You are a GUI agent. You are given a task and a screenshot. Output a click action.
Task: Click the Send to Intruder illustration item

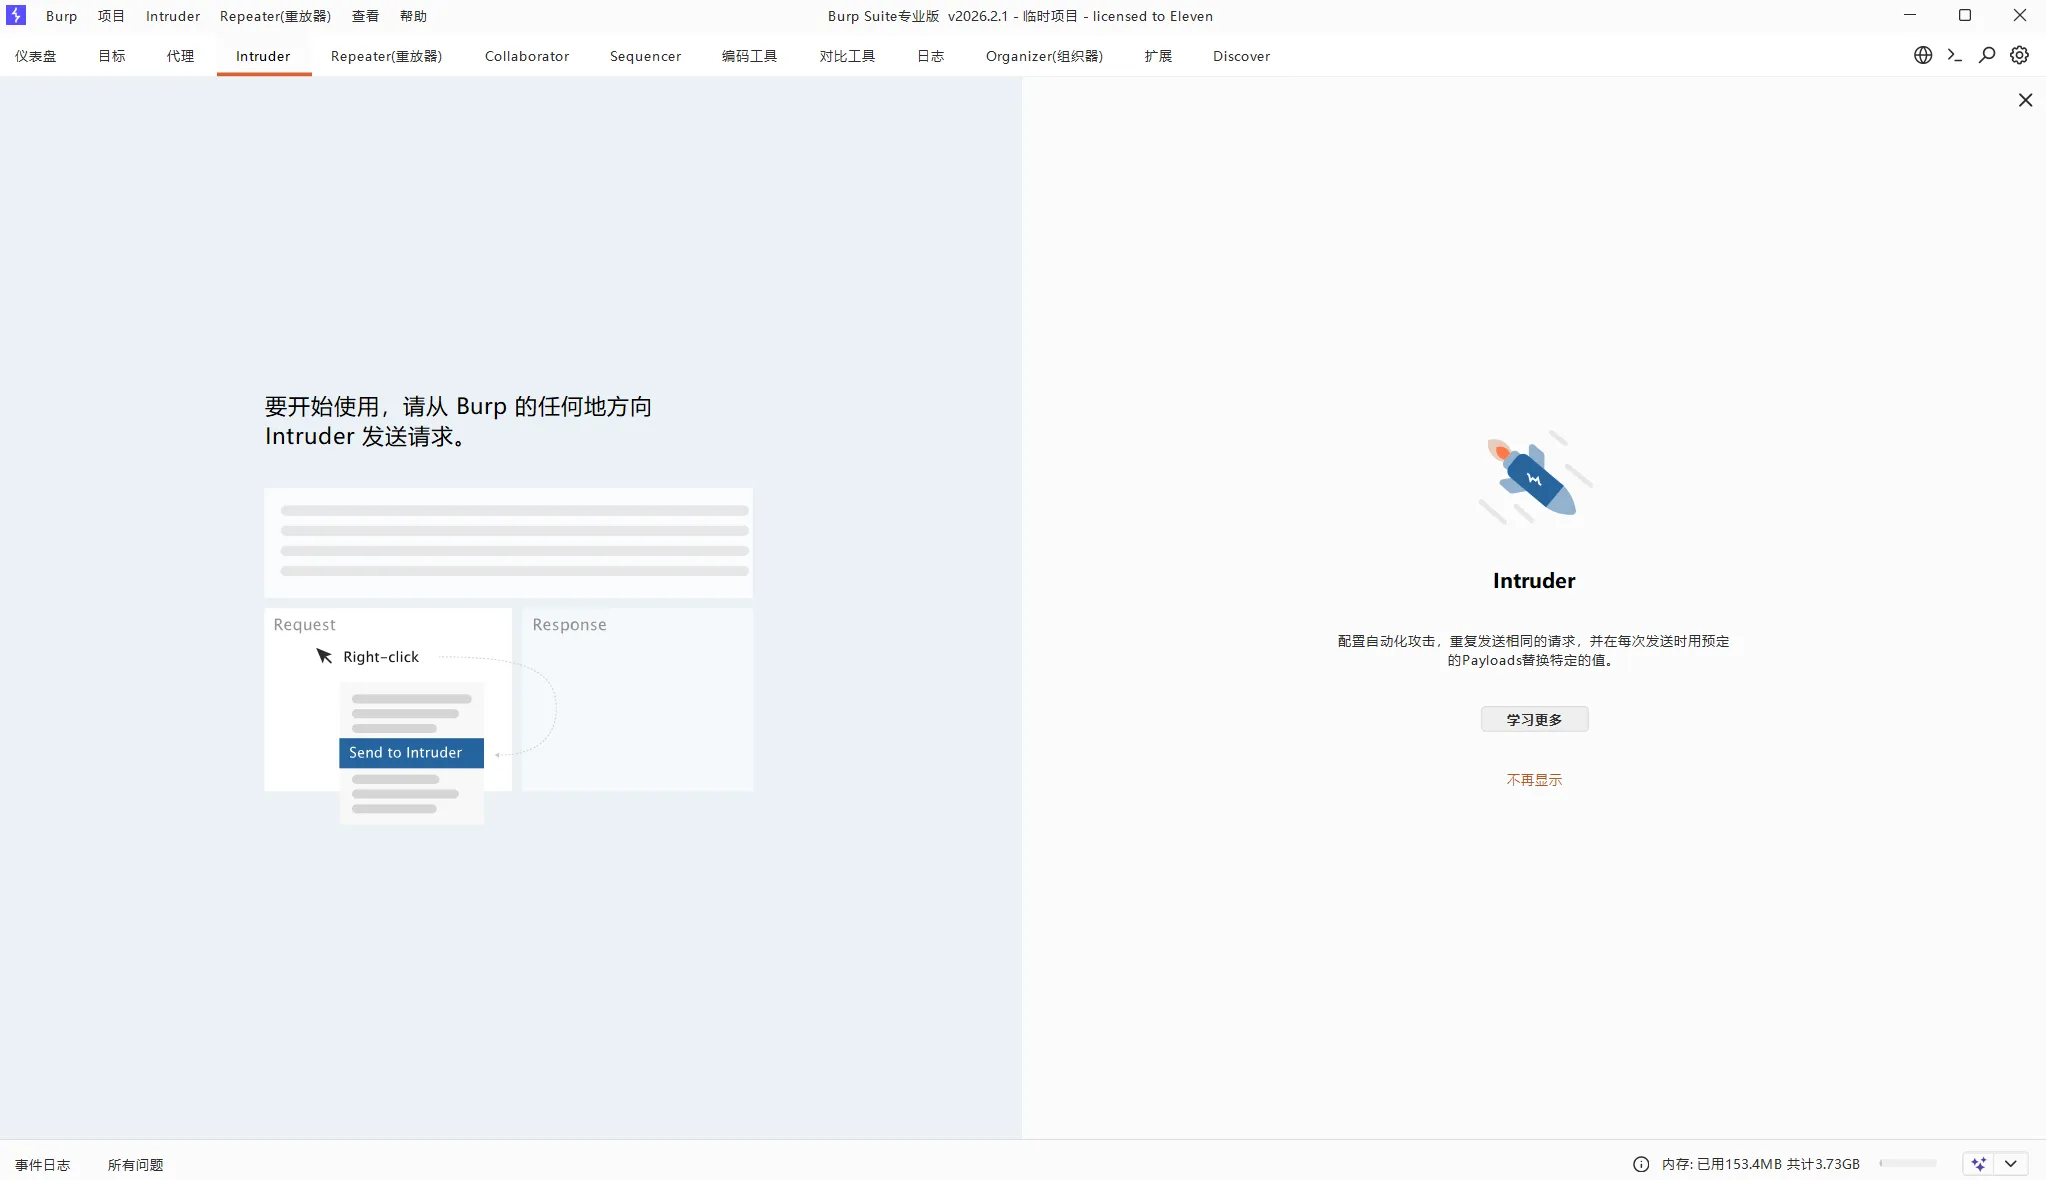[x=411, y=753]
